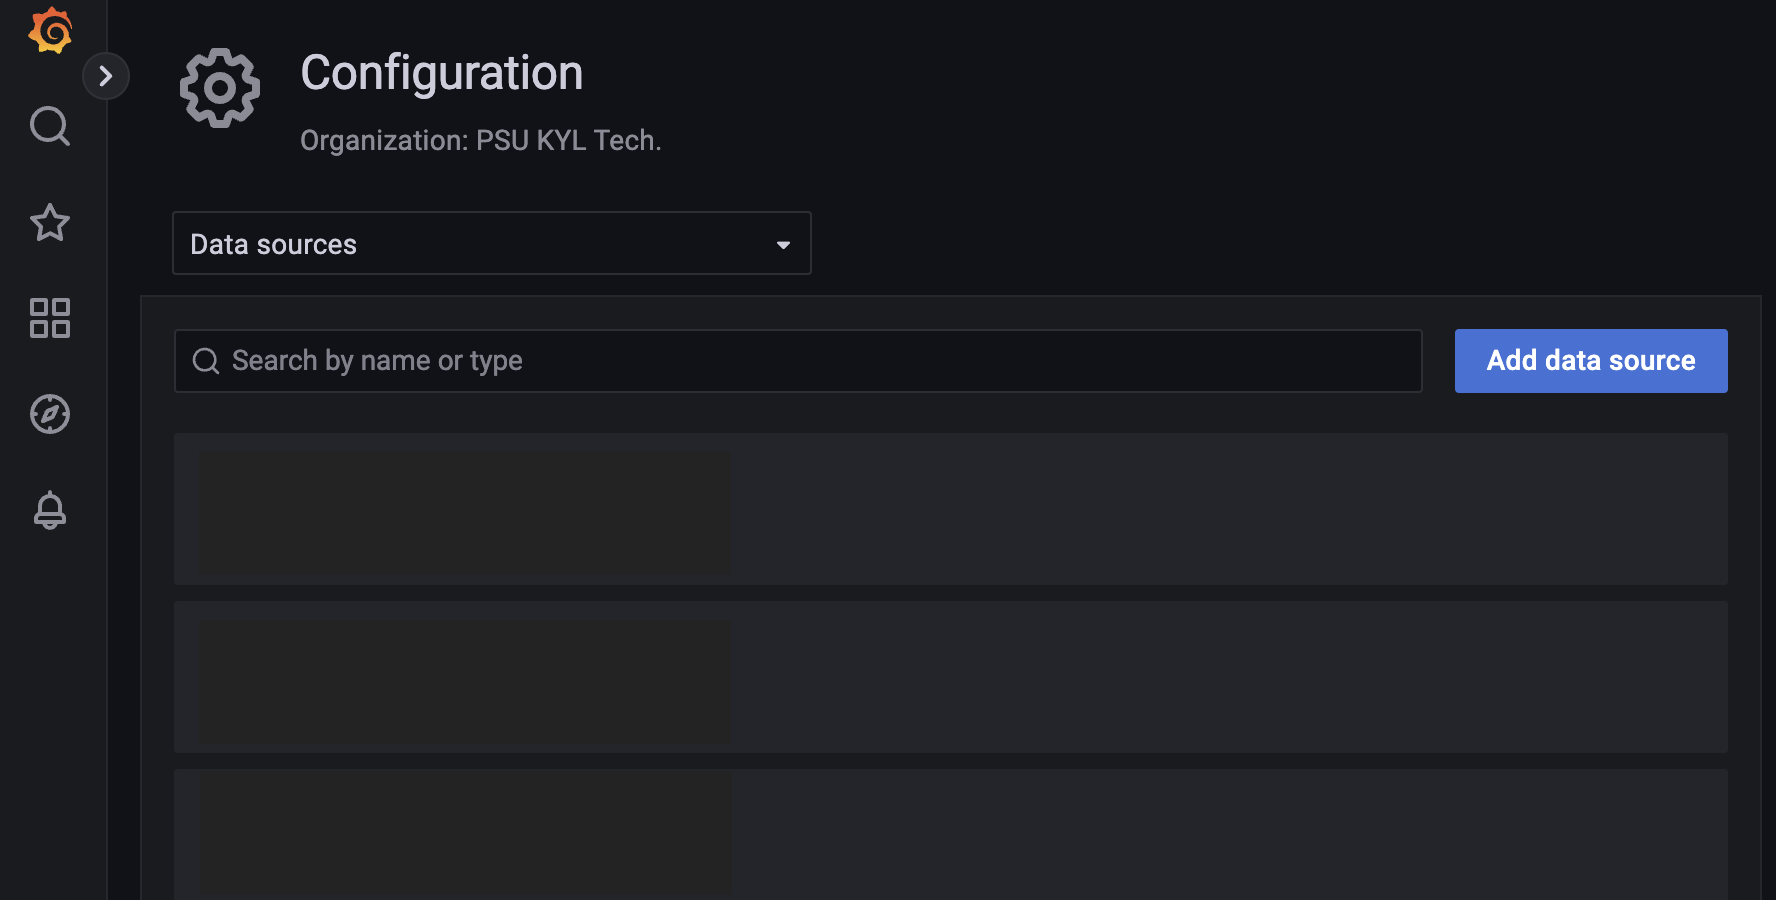This screenshot has width=1776, height=900.
Task: Expand the sidebar using the chevron arrow
Action: (107, 75)
